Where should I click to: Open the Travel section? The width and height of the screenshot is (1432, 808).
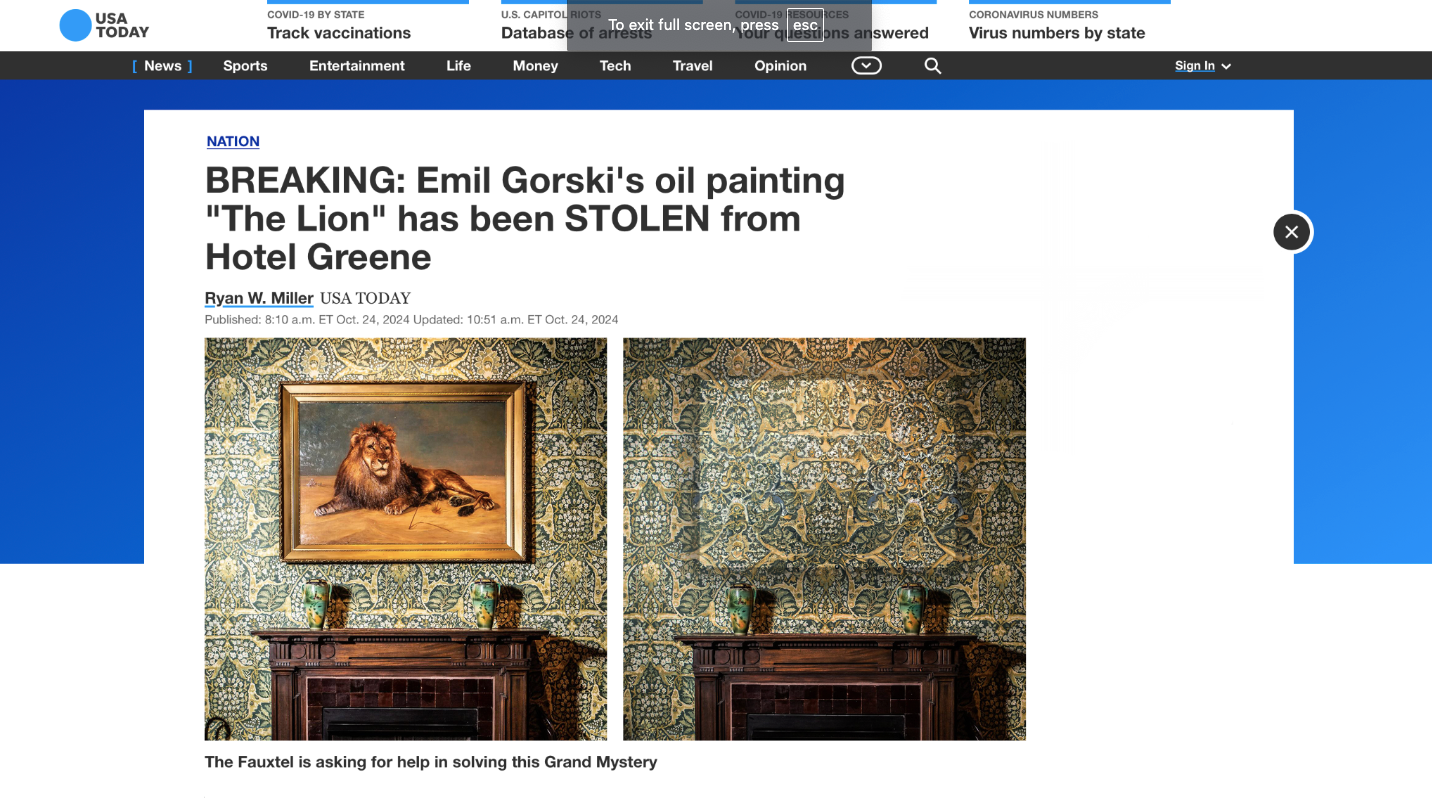click(x=692, y=66)
